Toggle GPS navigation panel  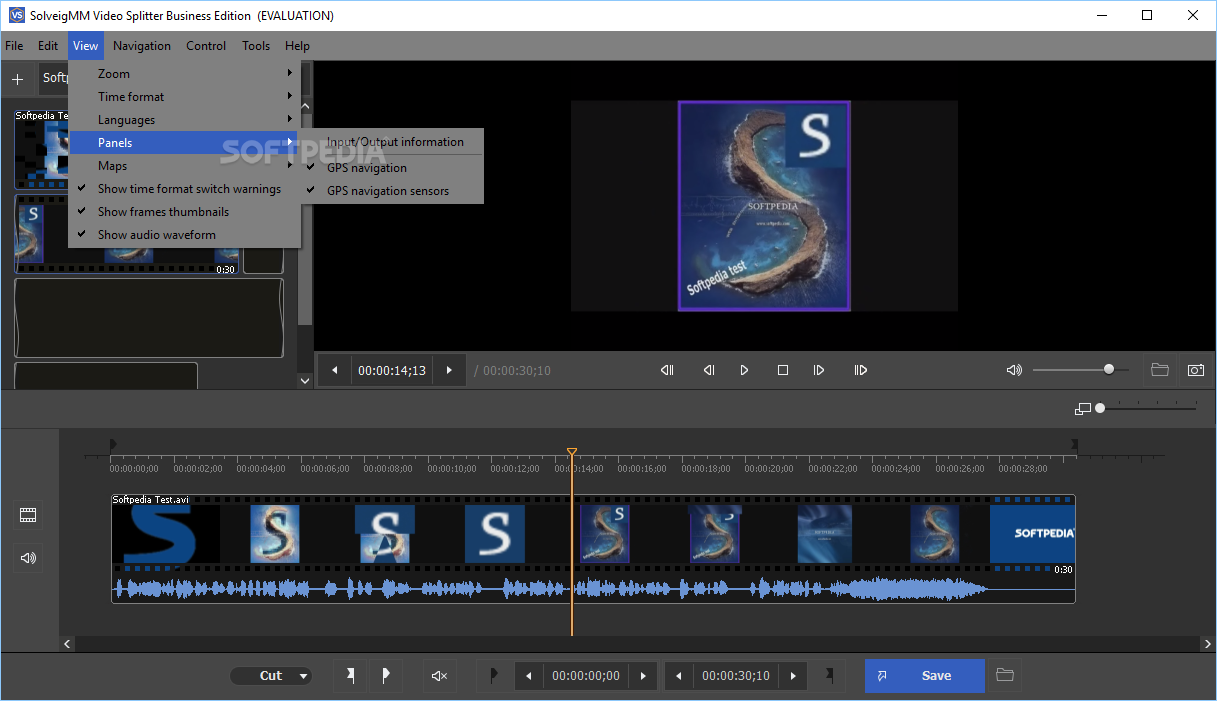coord(391,168)
